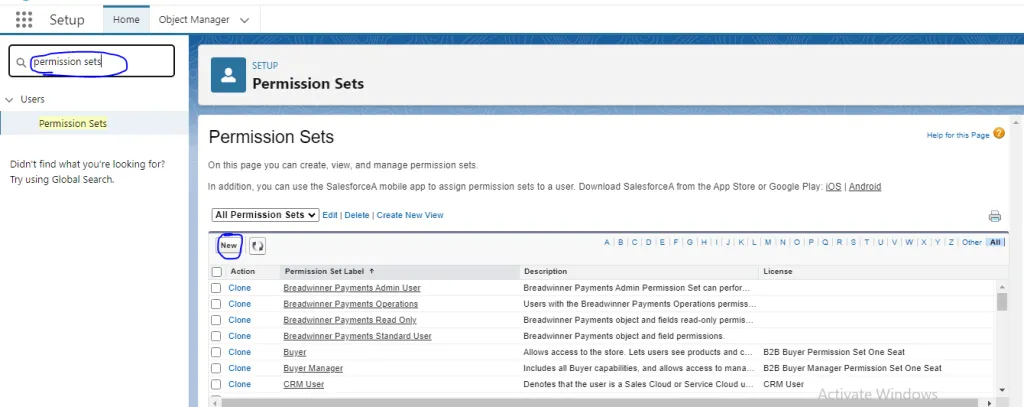Tick the checkbox for the Buyer row

coord(216,352)
